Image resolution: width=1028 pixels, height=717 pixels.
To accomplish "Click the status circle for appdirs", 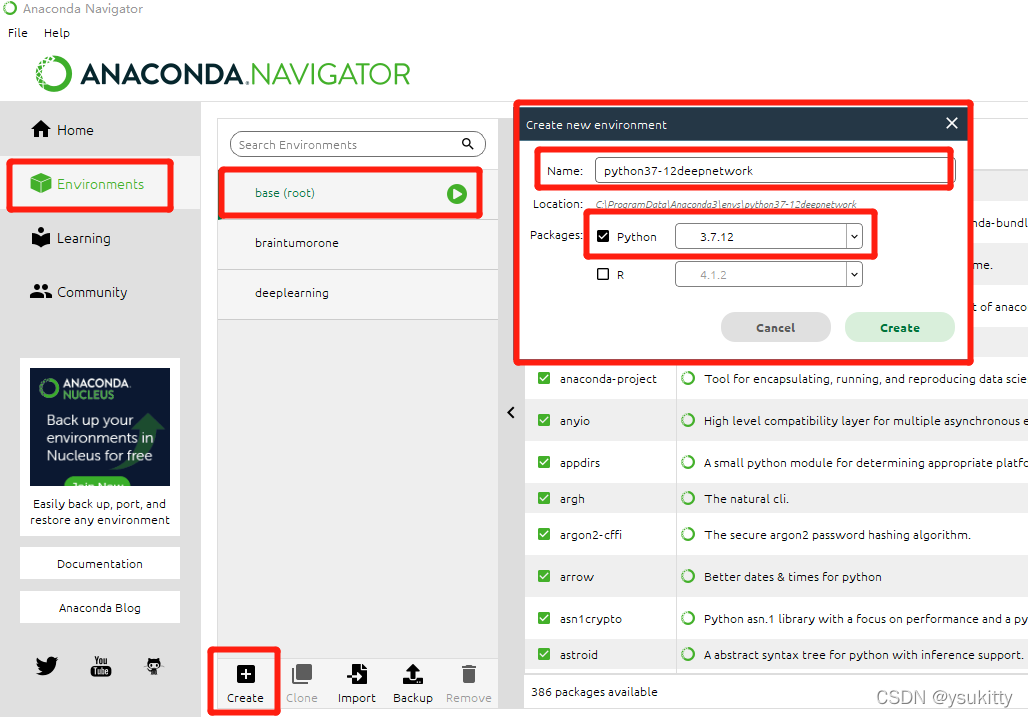I will click(x=688, y=462).
